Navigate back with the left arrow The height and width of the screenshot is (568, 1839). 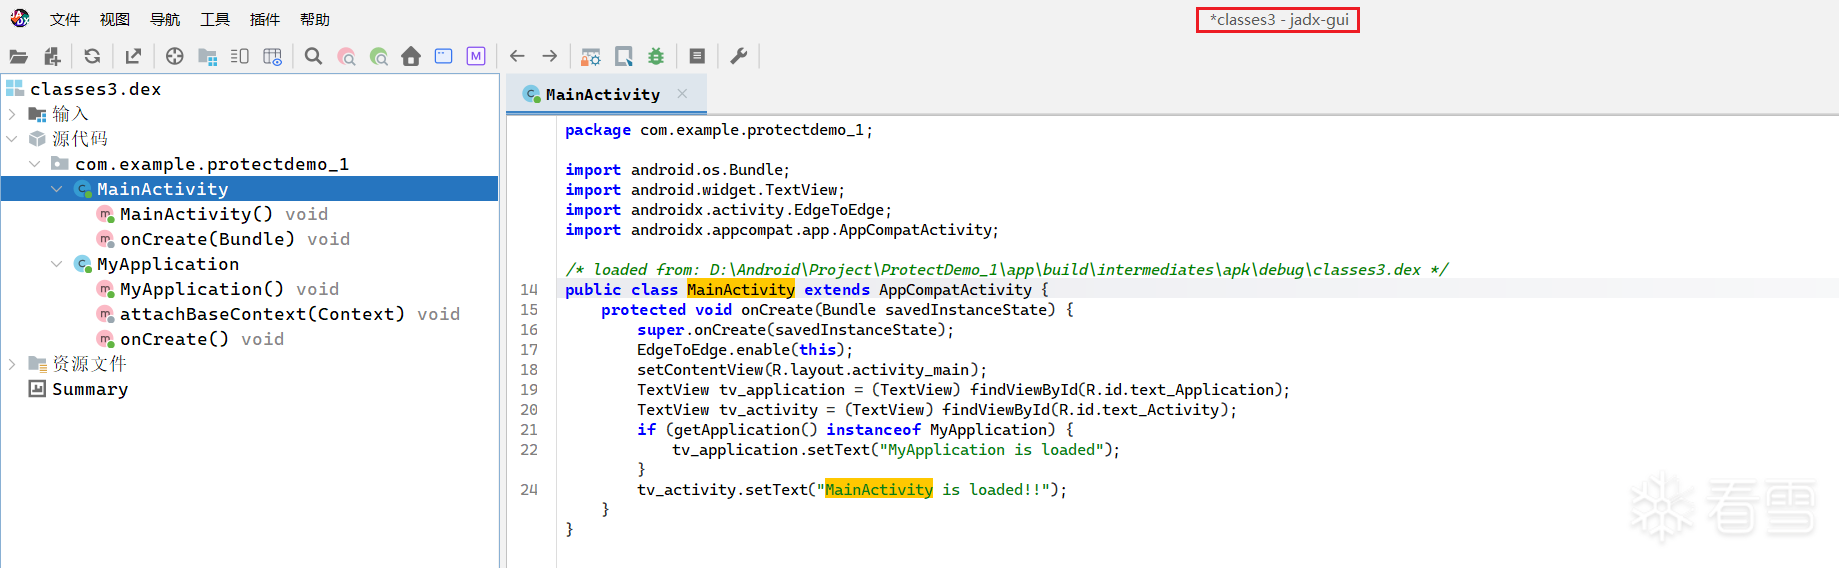(517, 57)
